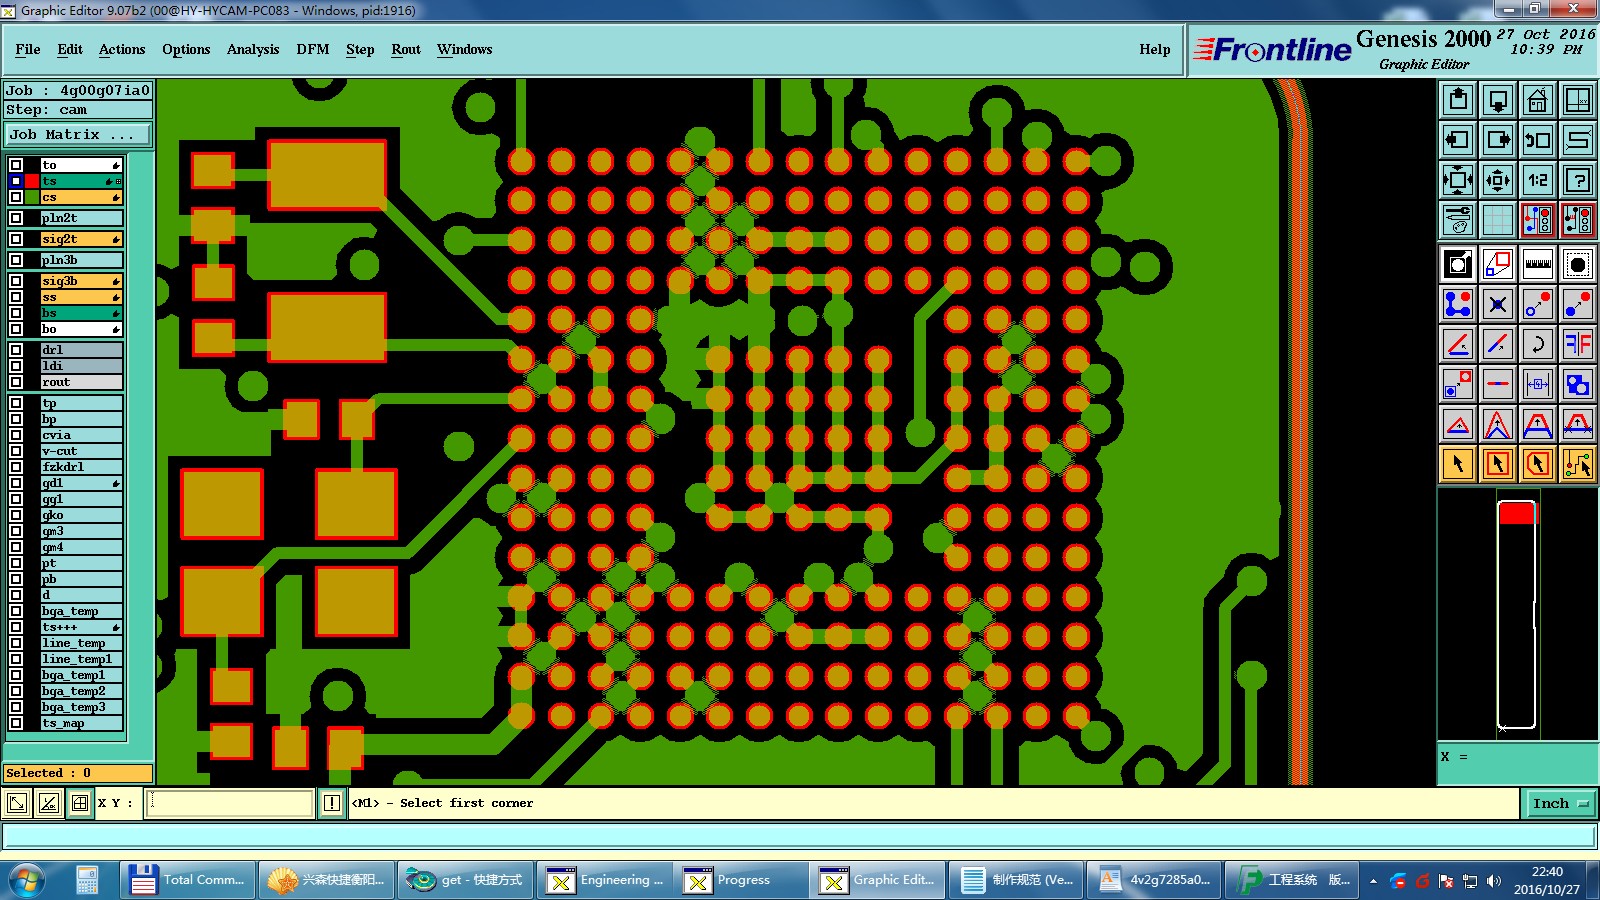Click the overlapping blue circles icon
The image size is (1600, 900).
(x=1578, y=384)
